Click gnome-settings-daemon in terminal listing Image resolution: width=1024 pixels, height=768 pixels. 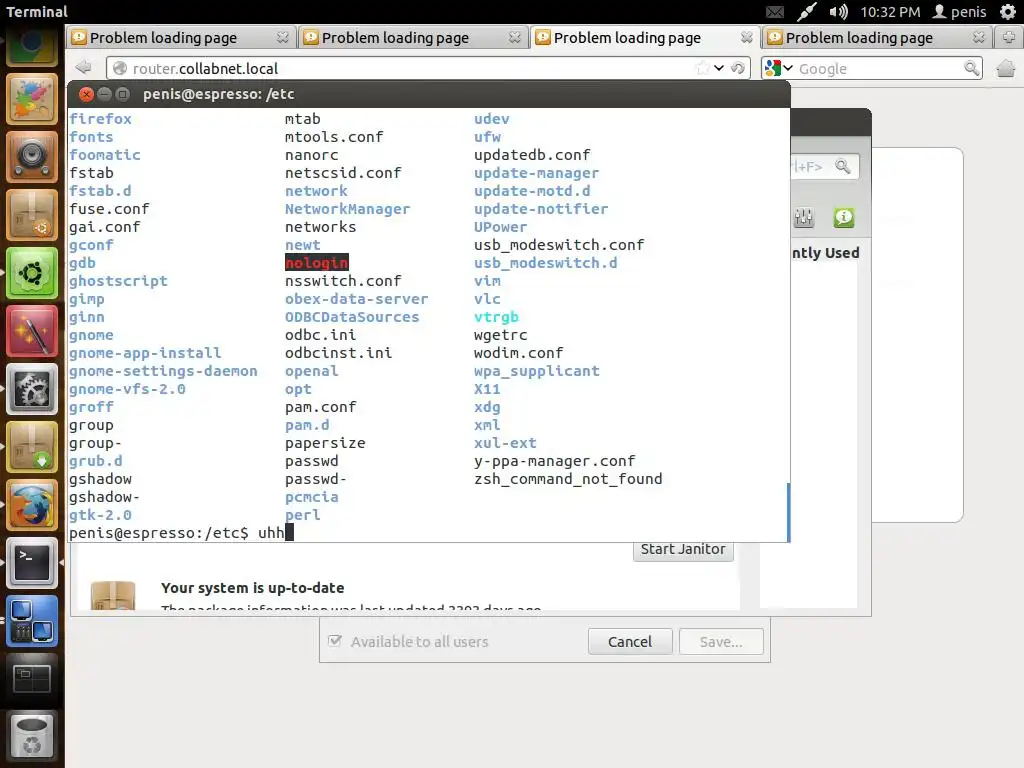click(163, 371)
